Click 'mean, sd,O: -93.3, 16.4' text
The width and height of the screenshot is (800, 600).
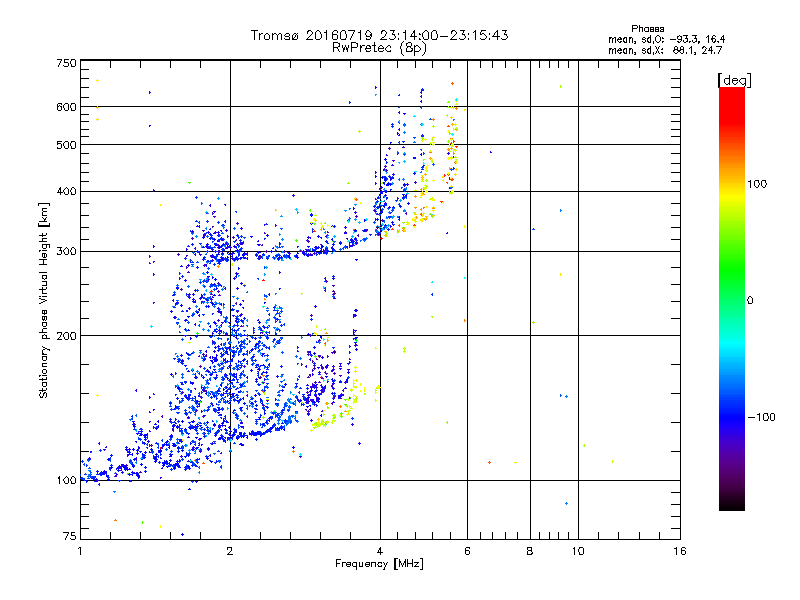click(666, 39)
